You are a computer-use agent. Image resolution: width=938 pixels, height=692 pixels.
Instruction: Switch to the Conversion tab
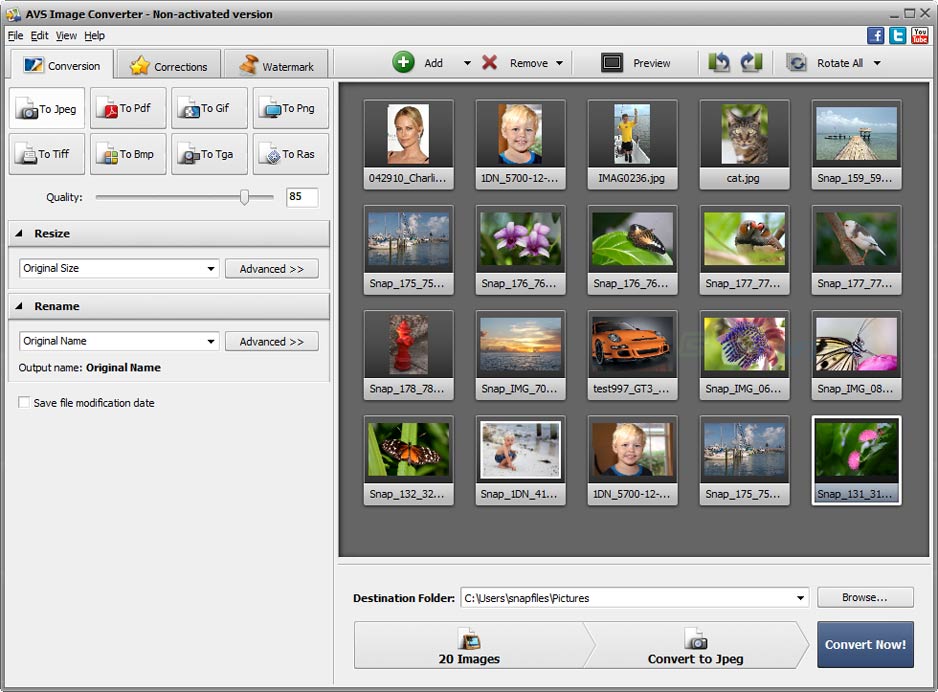[x=62, y=65]
